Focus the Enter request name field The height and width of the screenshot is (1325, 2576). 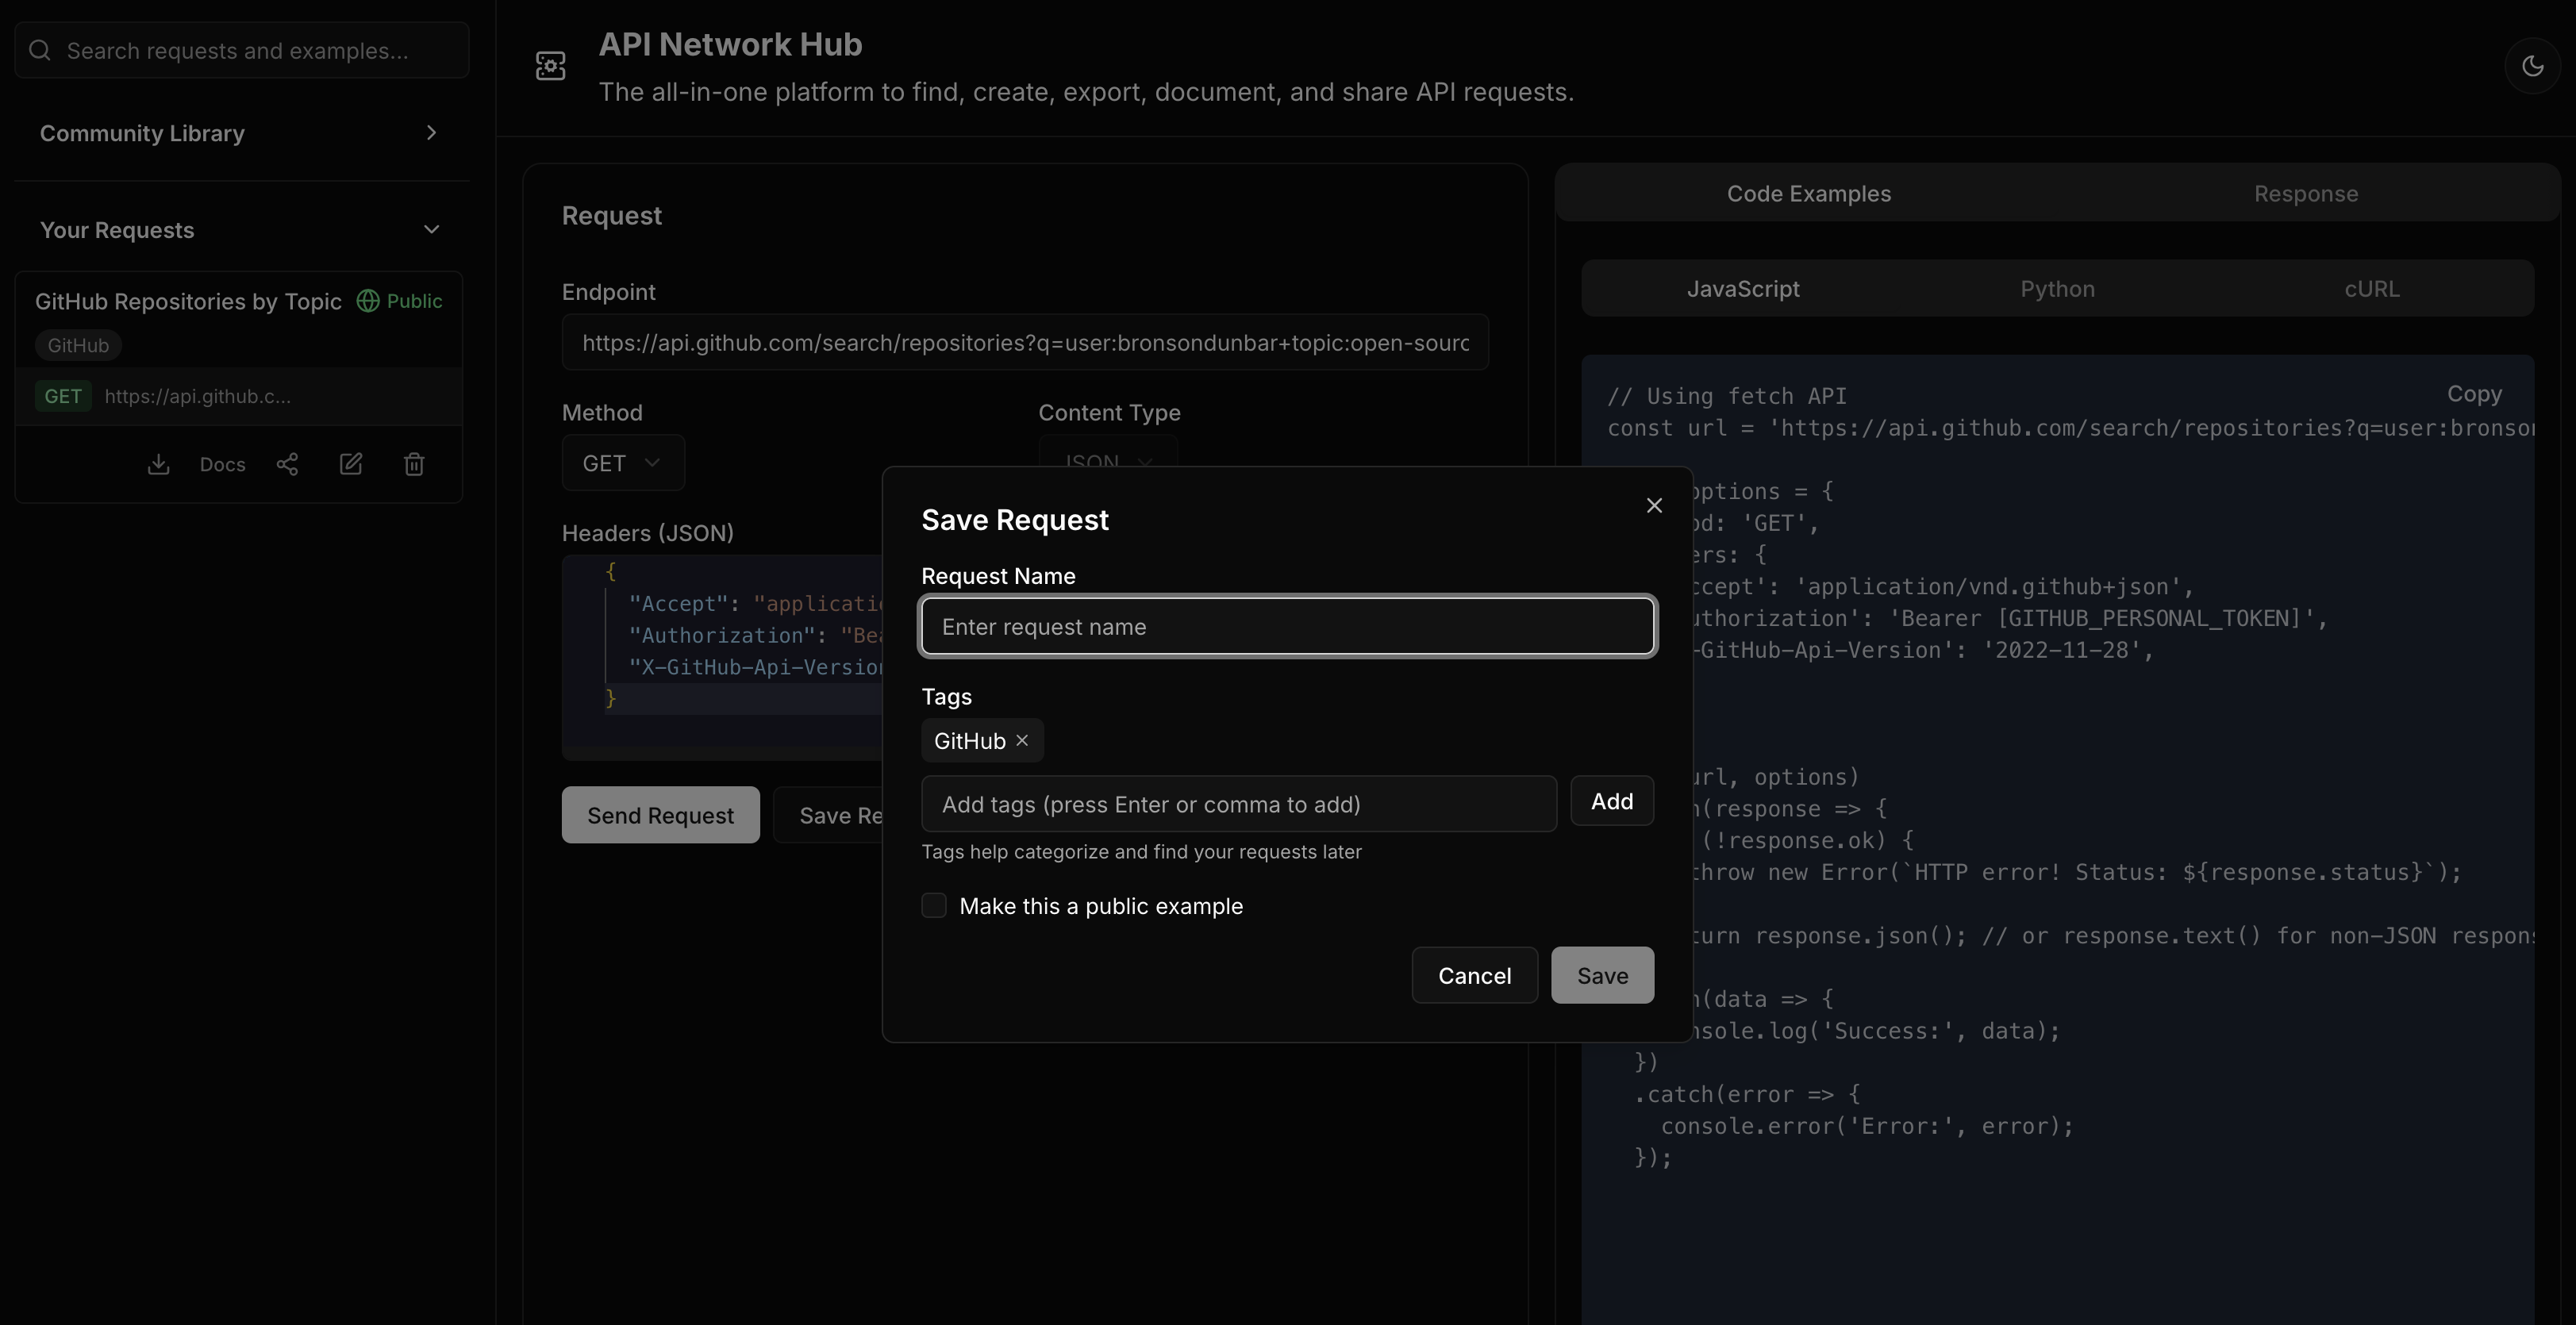pyautogui.click(x=1287, y=627)
